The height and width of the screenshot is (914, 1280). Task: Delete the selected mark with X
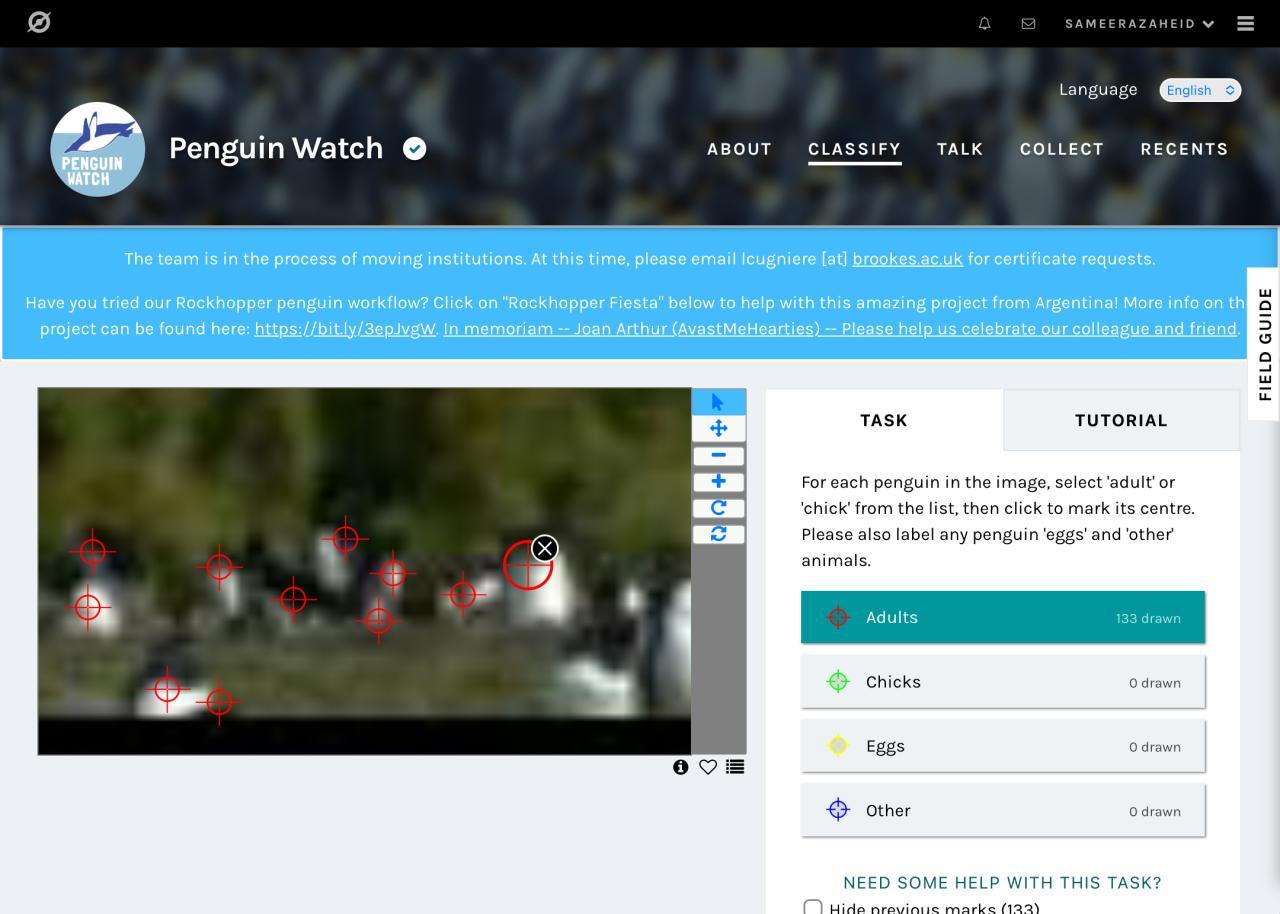545,548
